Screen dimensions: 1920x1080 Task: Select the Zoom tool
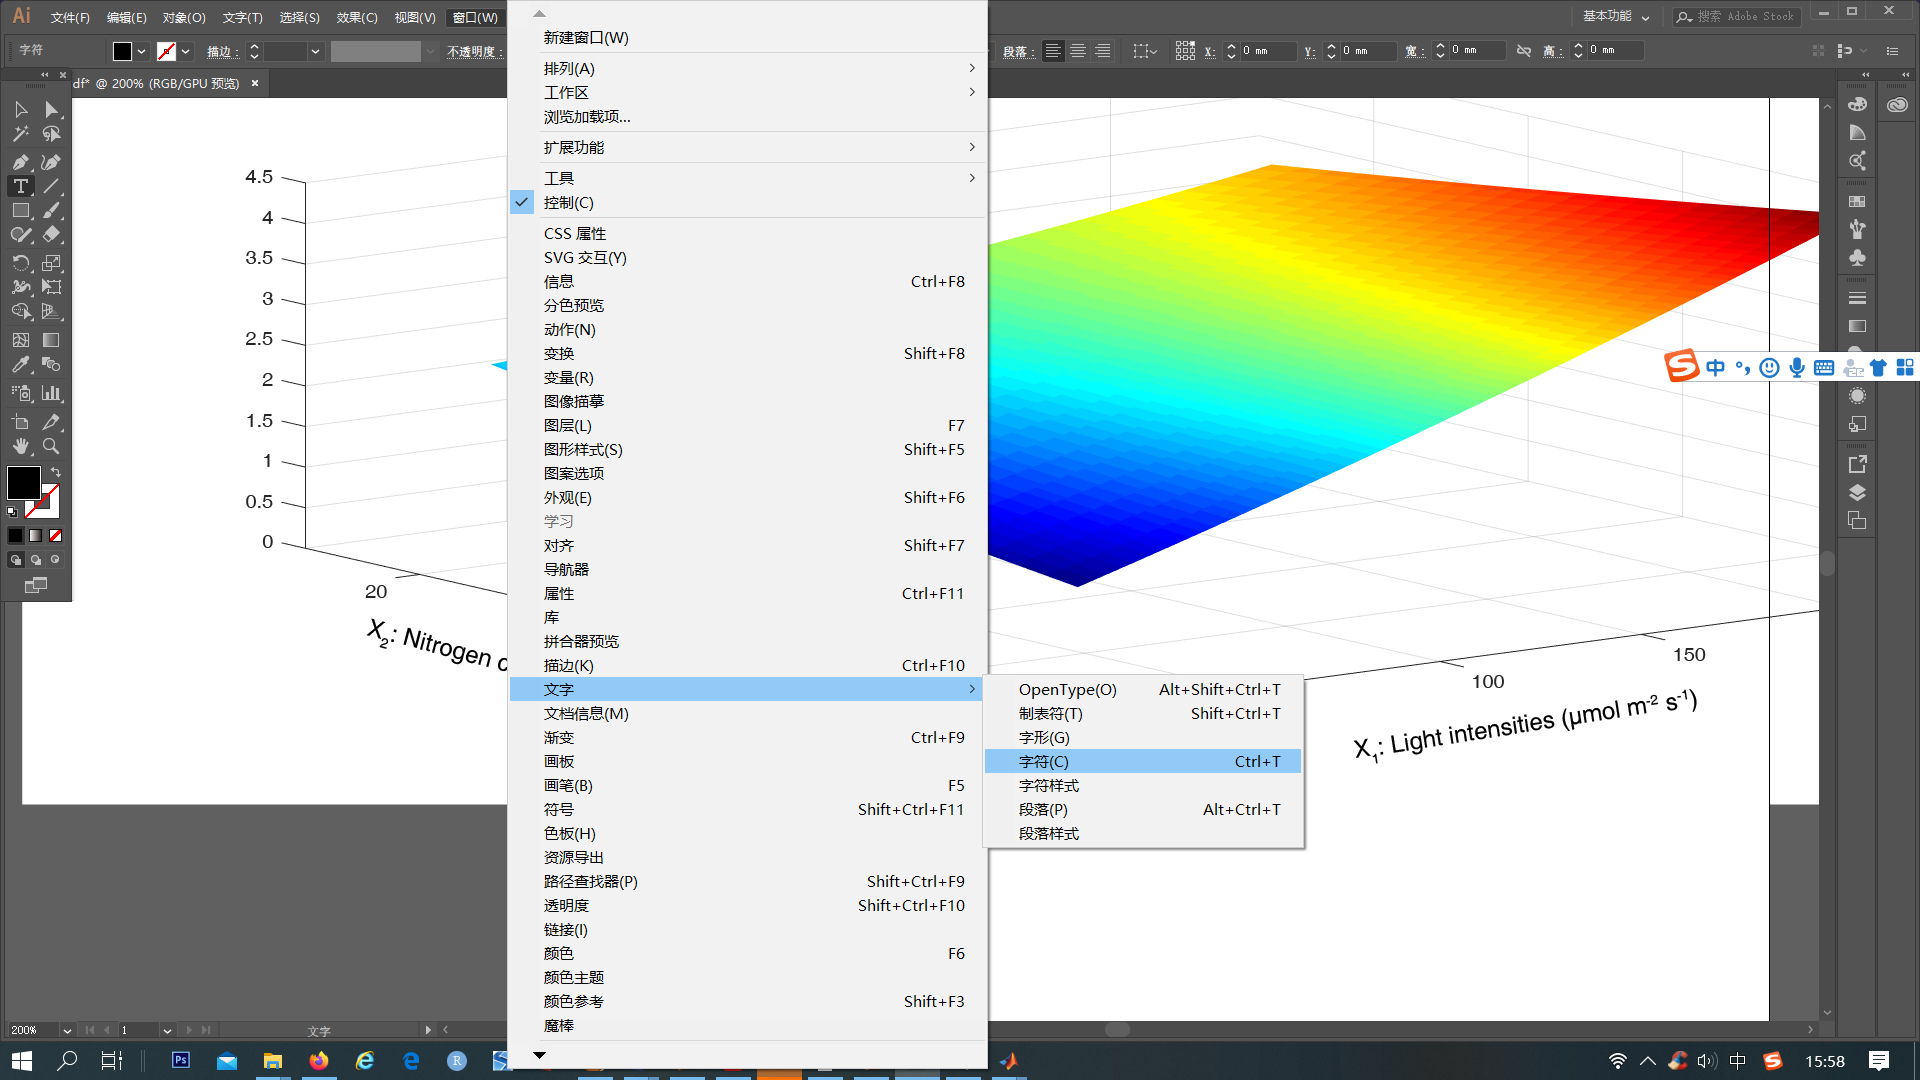[x=51, y=447]
